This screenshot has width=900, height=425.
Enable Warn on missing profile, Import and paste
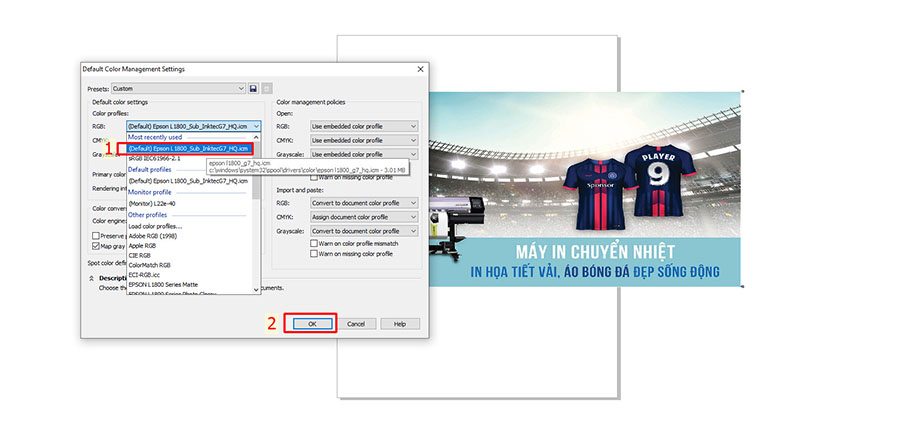pyautogui.click(x=314, y=253)
